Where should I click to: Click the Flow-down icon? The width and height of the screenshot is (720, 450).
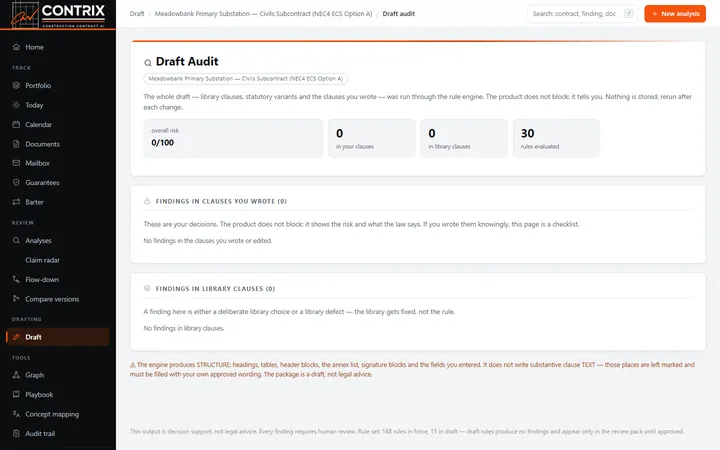click(x=16, y=279)
